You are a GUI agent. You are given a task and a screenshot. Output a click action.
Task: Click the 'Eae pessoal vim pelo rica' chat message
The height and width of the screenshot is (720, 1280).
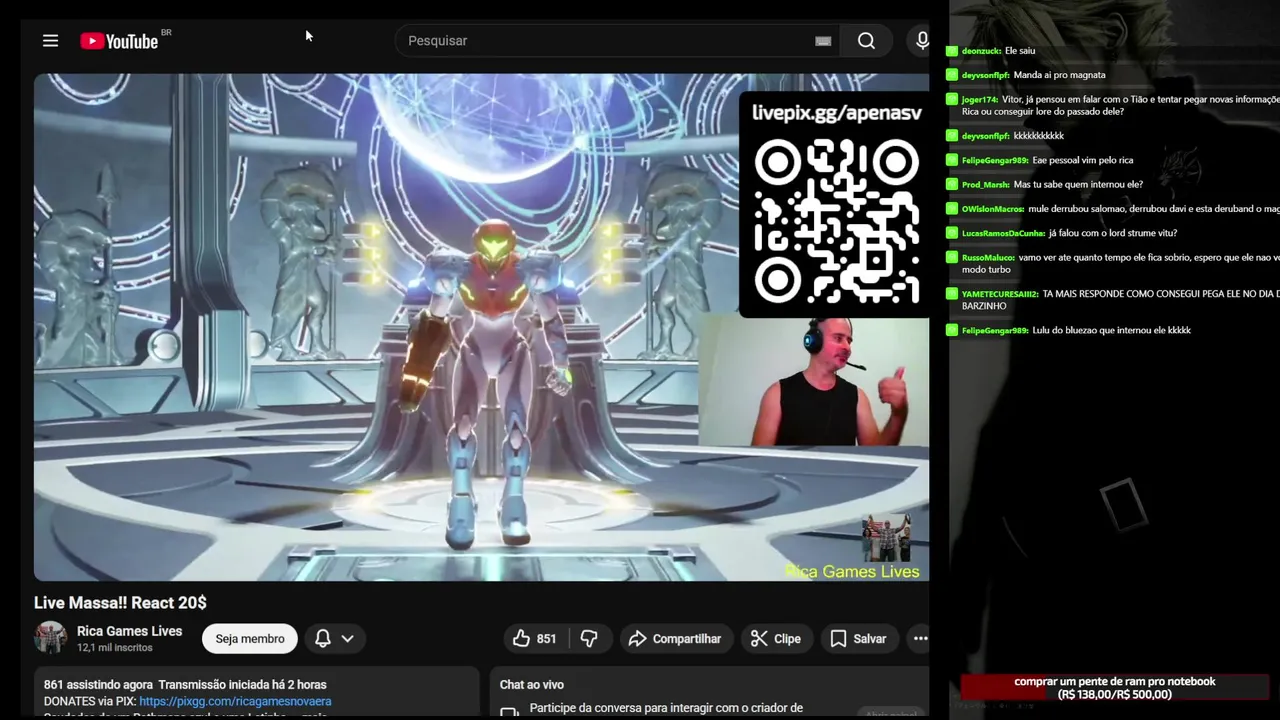[x=1083, y=160]
